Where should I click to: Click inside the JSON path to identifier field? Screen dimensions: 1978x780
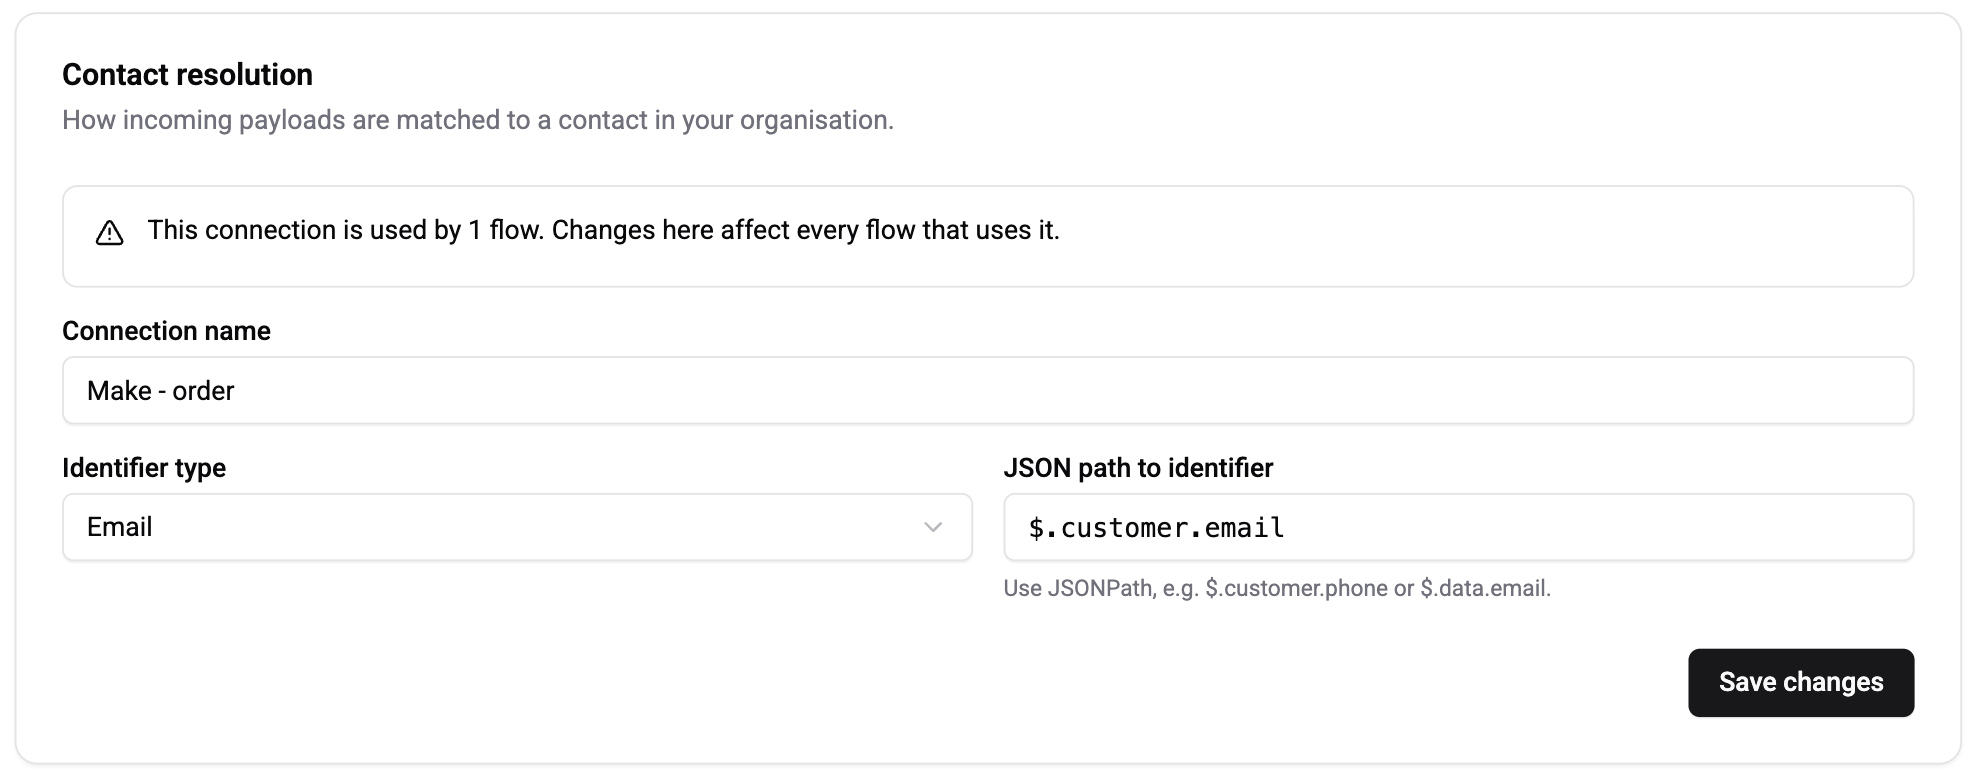click(1457, 527)
